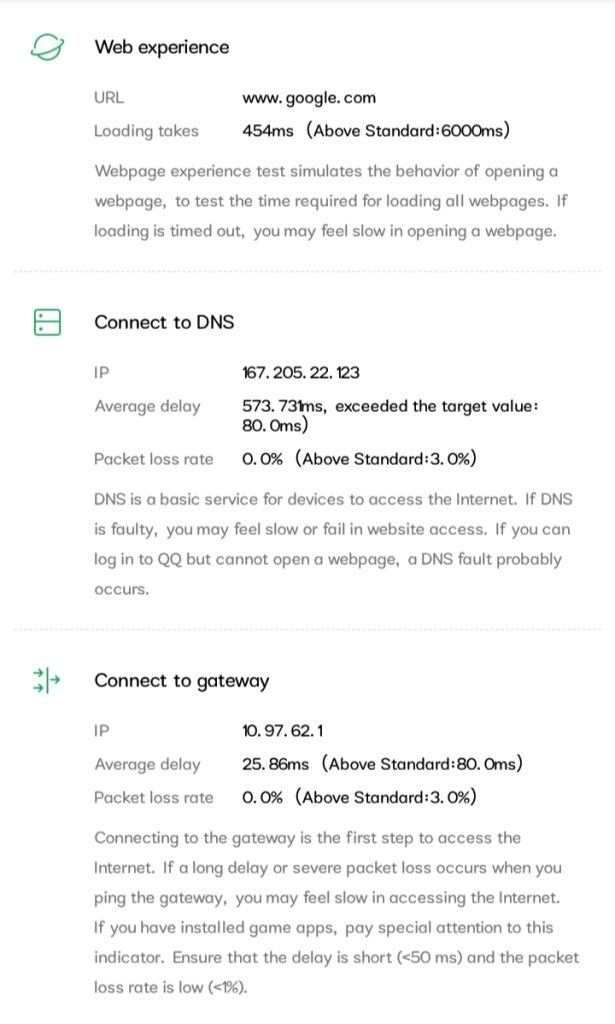Click the DNS section's Packet loss rate label
This screenshot has width=615, height=1024.
click(x=153, y=459)
